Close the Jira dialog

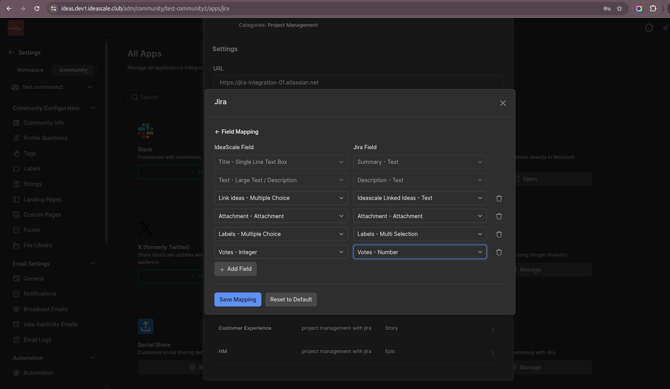click(502, 103)
